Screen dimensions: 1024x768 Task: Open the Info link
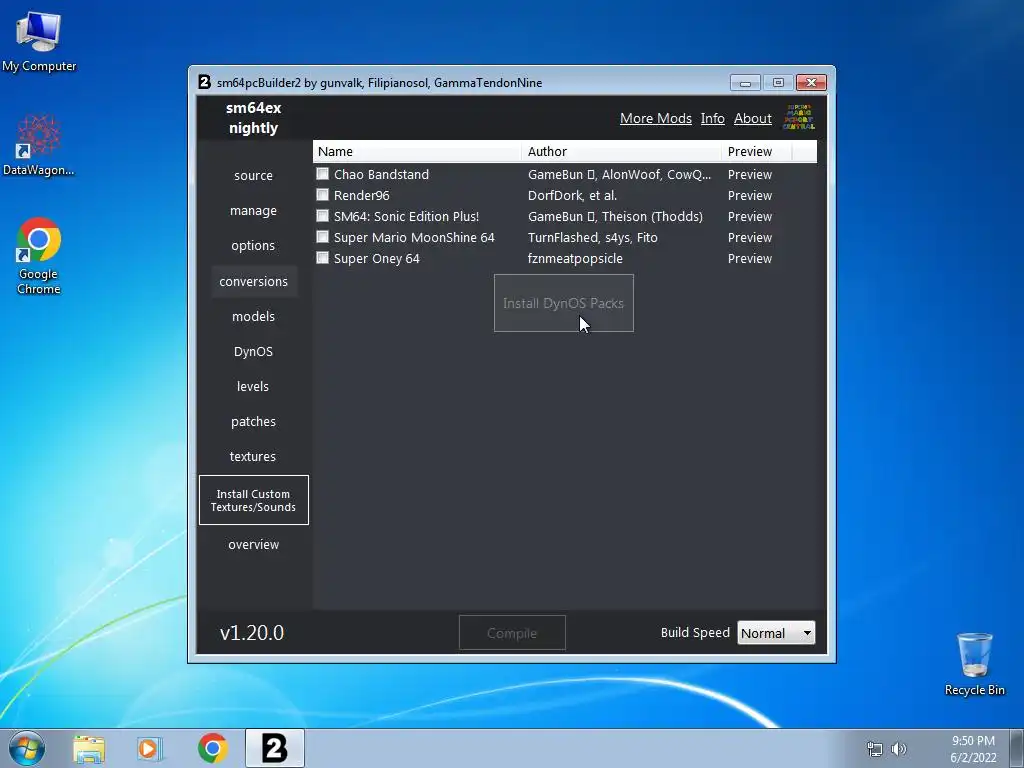(712, 118)
